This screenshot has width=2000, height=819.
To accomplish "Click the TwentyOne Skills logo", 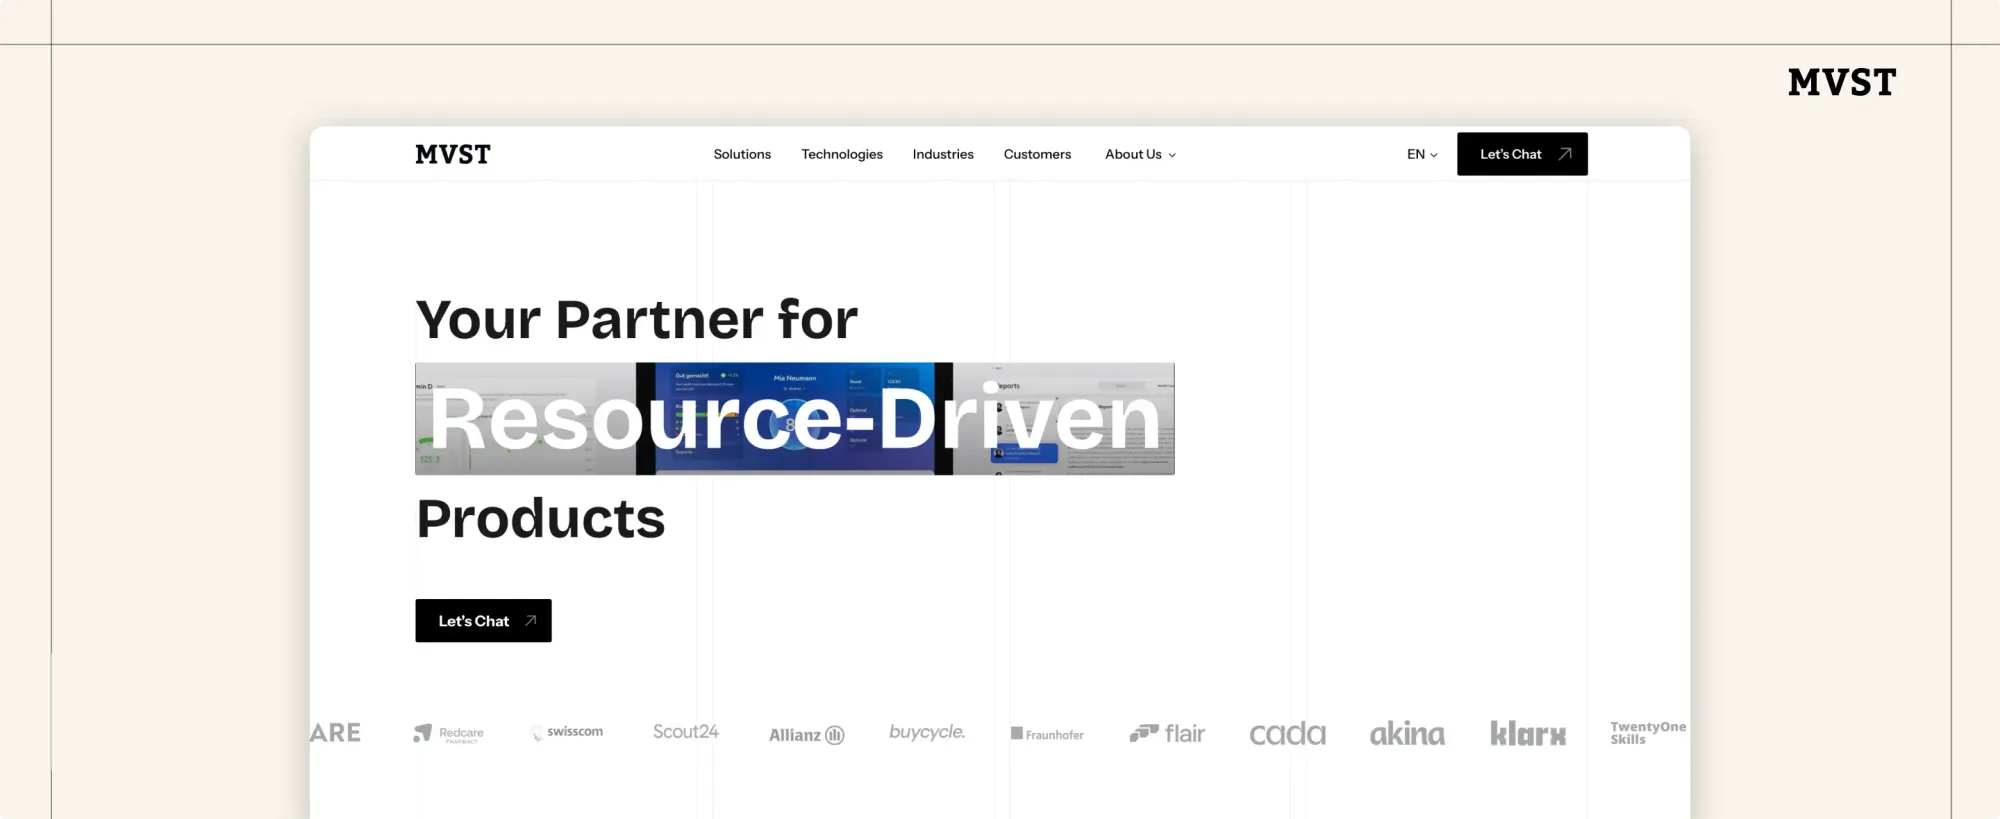I will coord(1648,733).
